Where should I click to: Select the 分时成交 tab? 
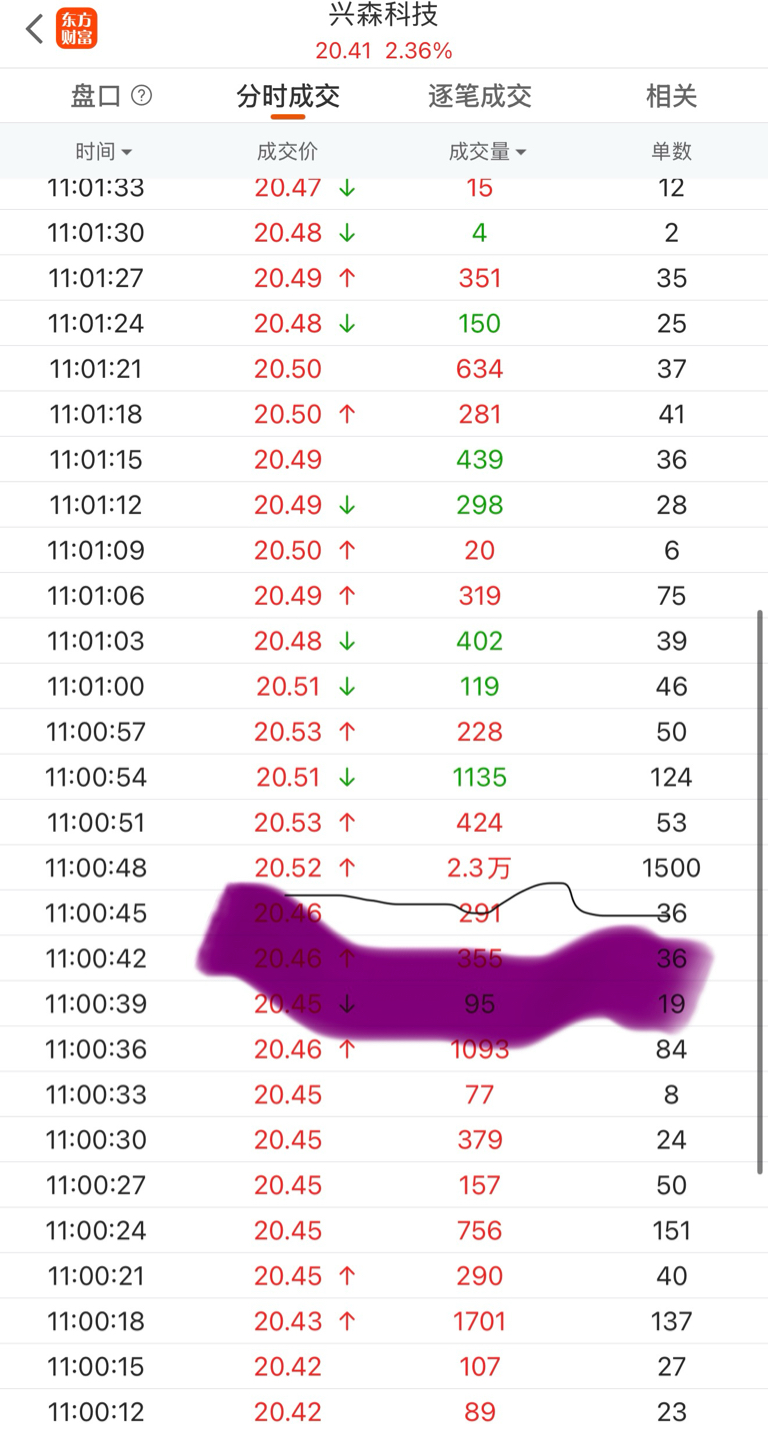tap(288, 96)
